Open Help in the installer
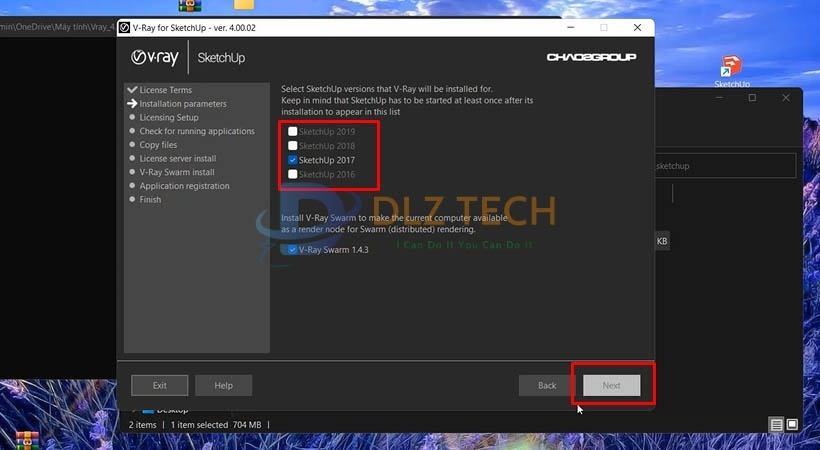Image resolution: width=820 pixels, height=450 pixels. (223, 385)
